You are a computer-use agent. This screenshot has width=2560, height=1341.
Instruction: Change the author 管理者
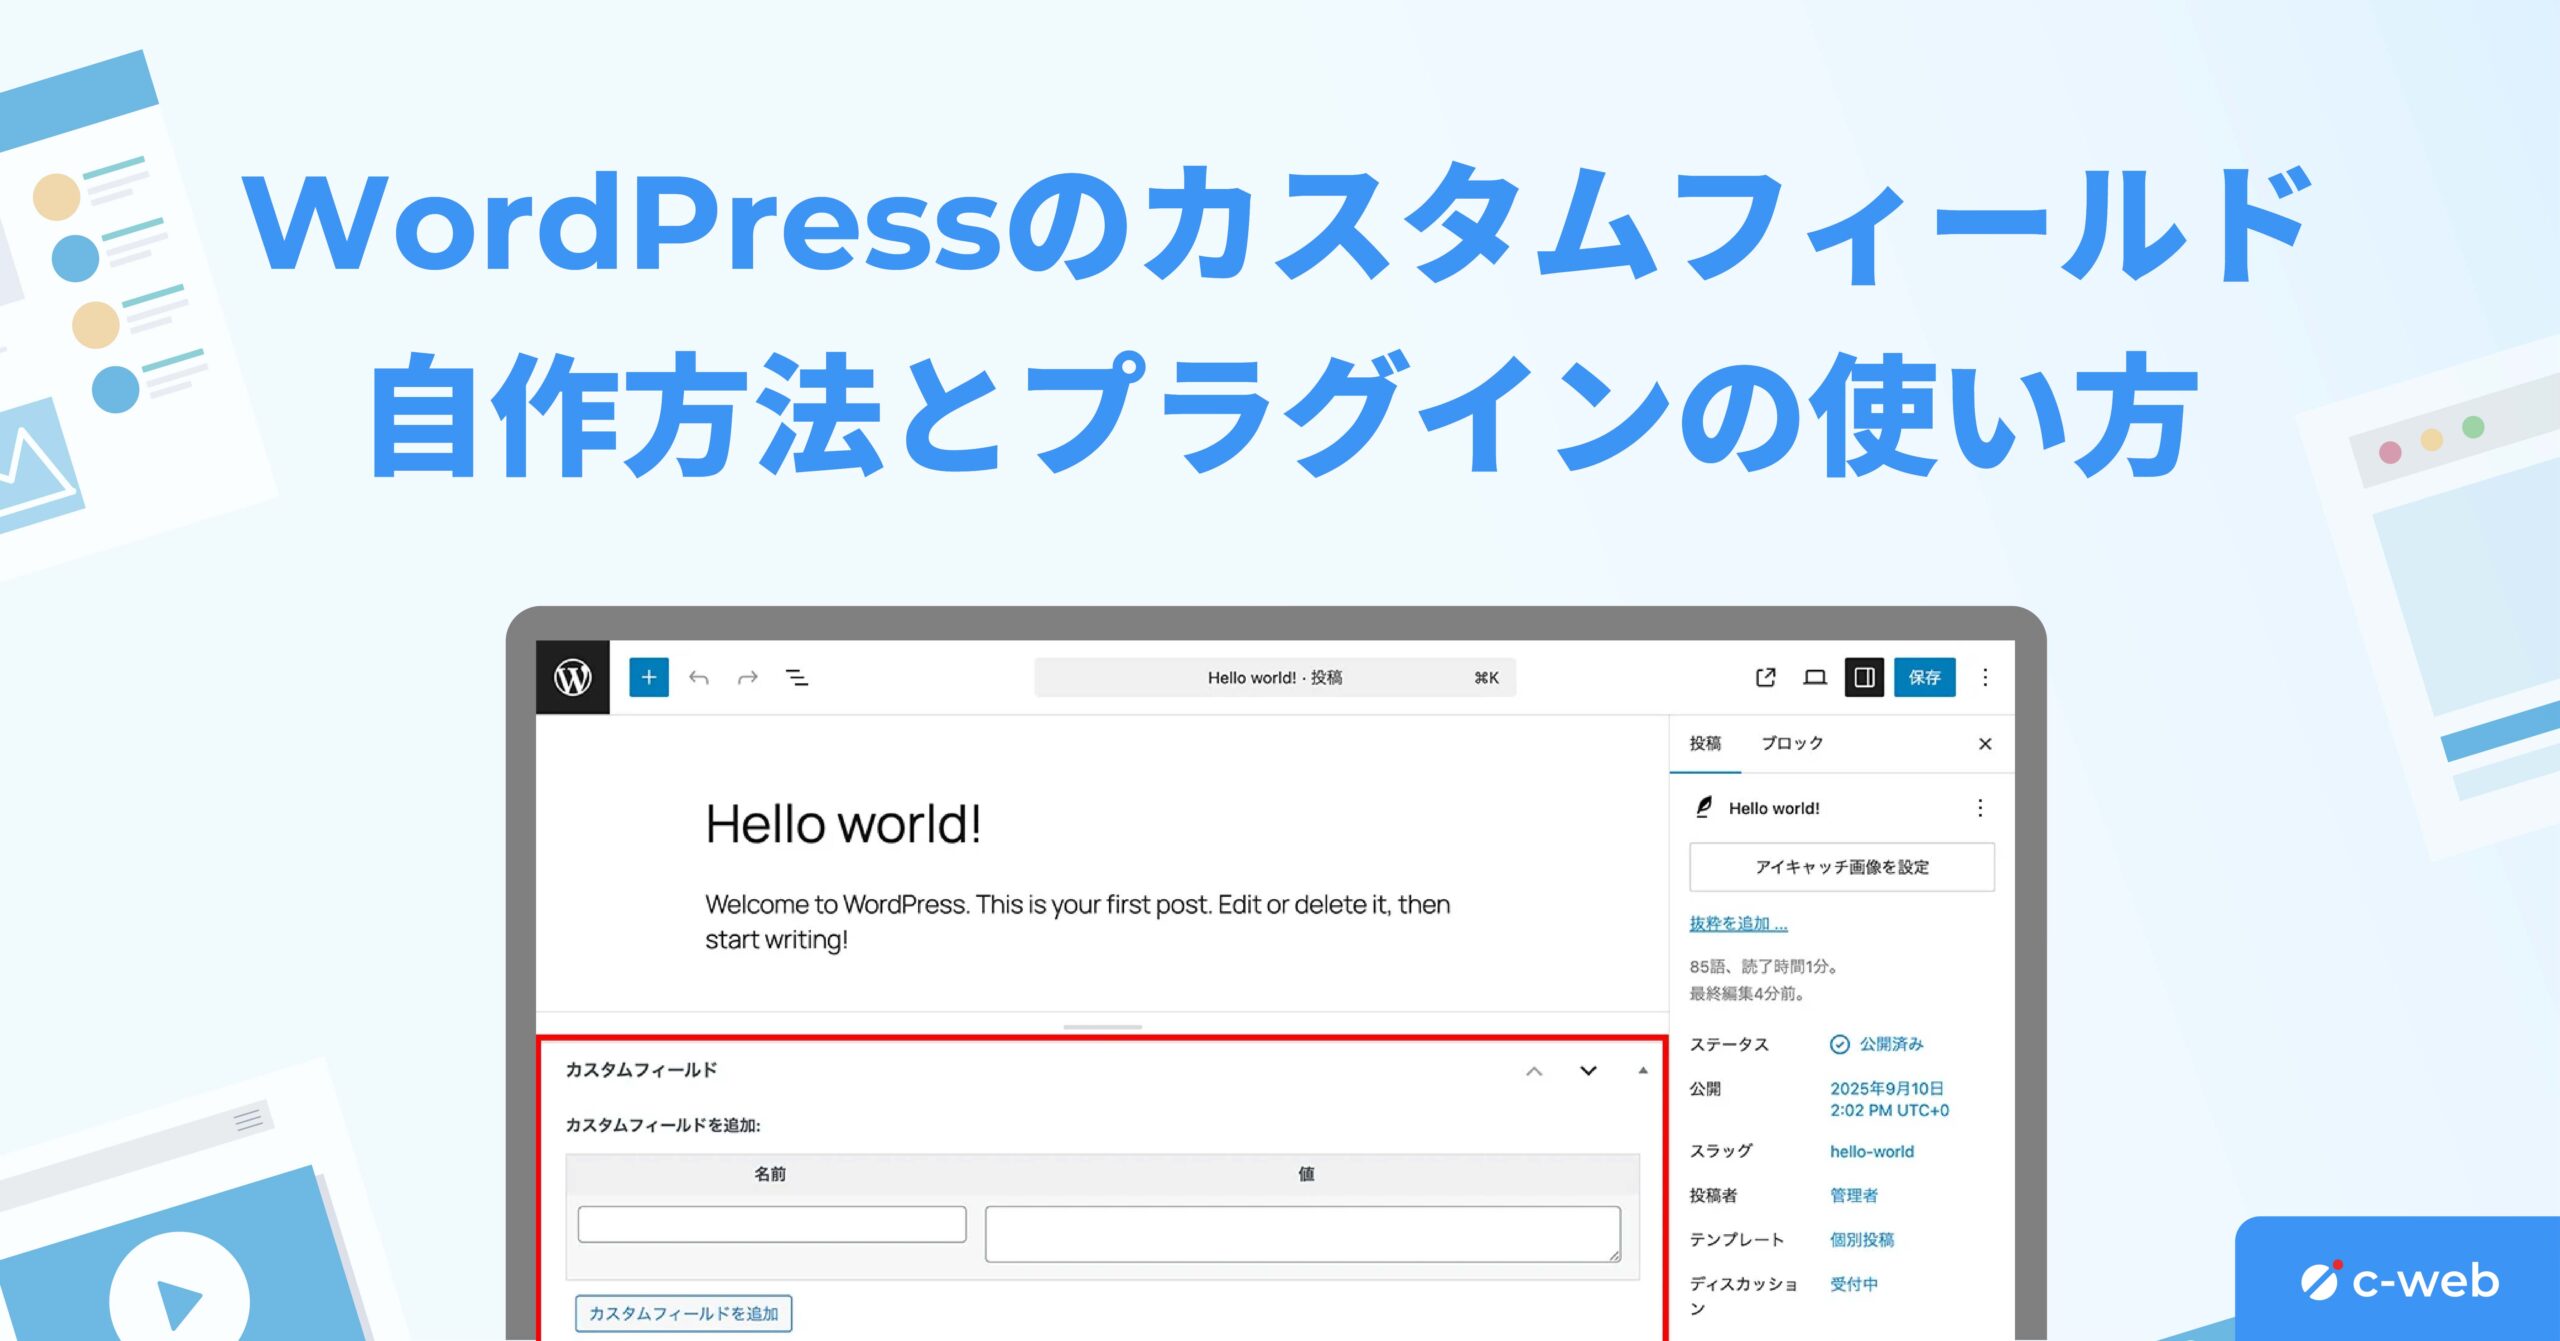point(1854,1195)
